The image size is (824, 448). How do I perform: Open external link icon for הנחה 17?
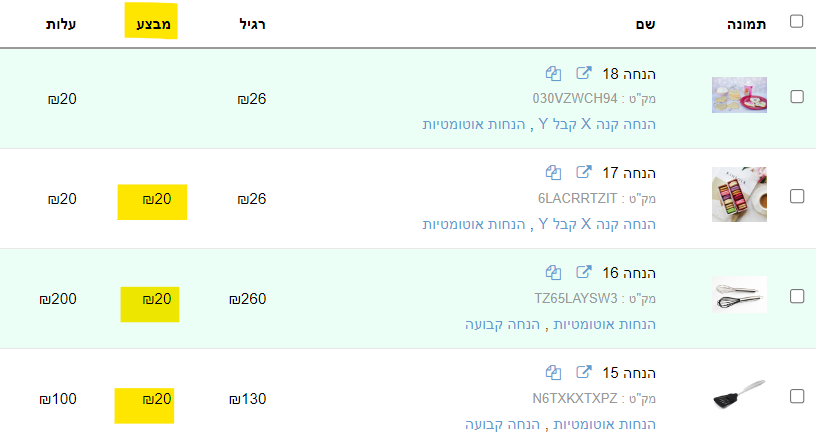click(x=584, y=173)
